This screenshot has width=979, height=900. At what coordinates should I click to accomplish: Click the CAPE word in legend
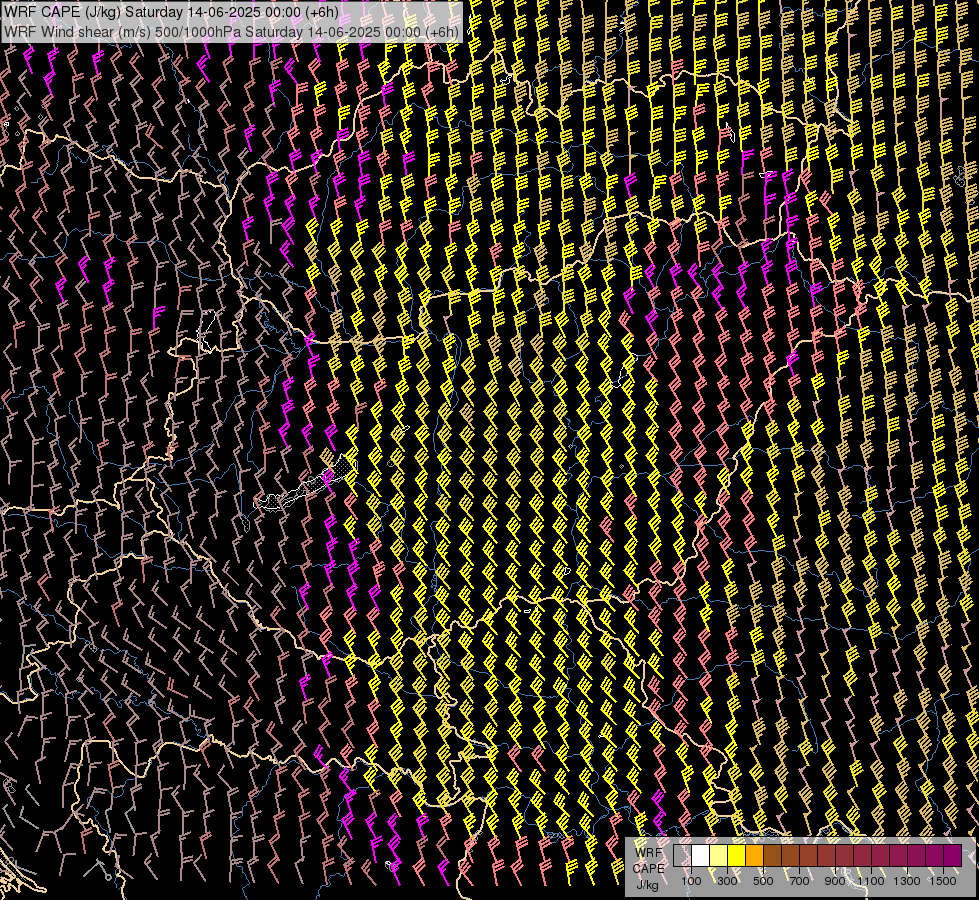[648, 868]
